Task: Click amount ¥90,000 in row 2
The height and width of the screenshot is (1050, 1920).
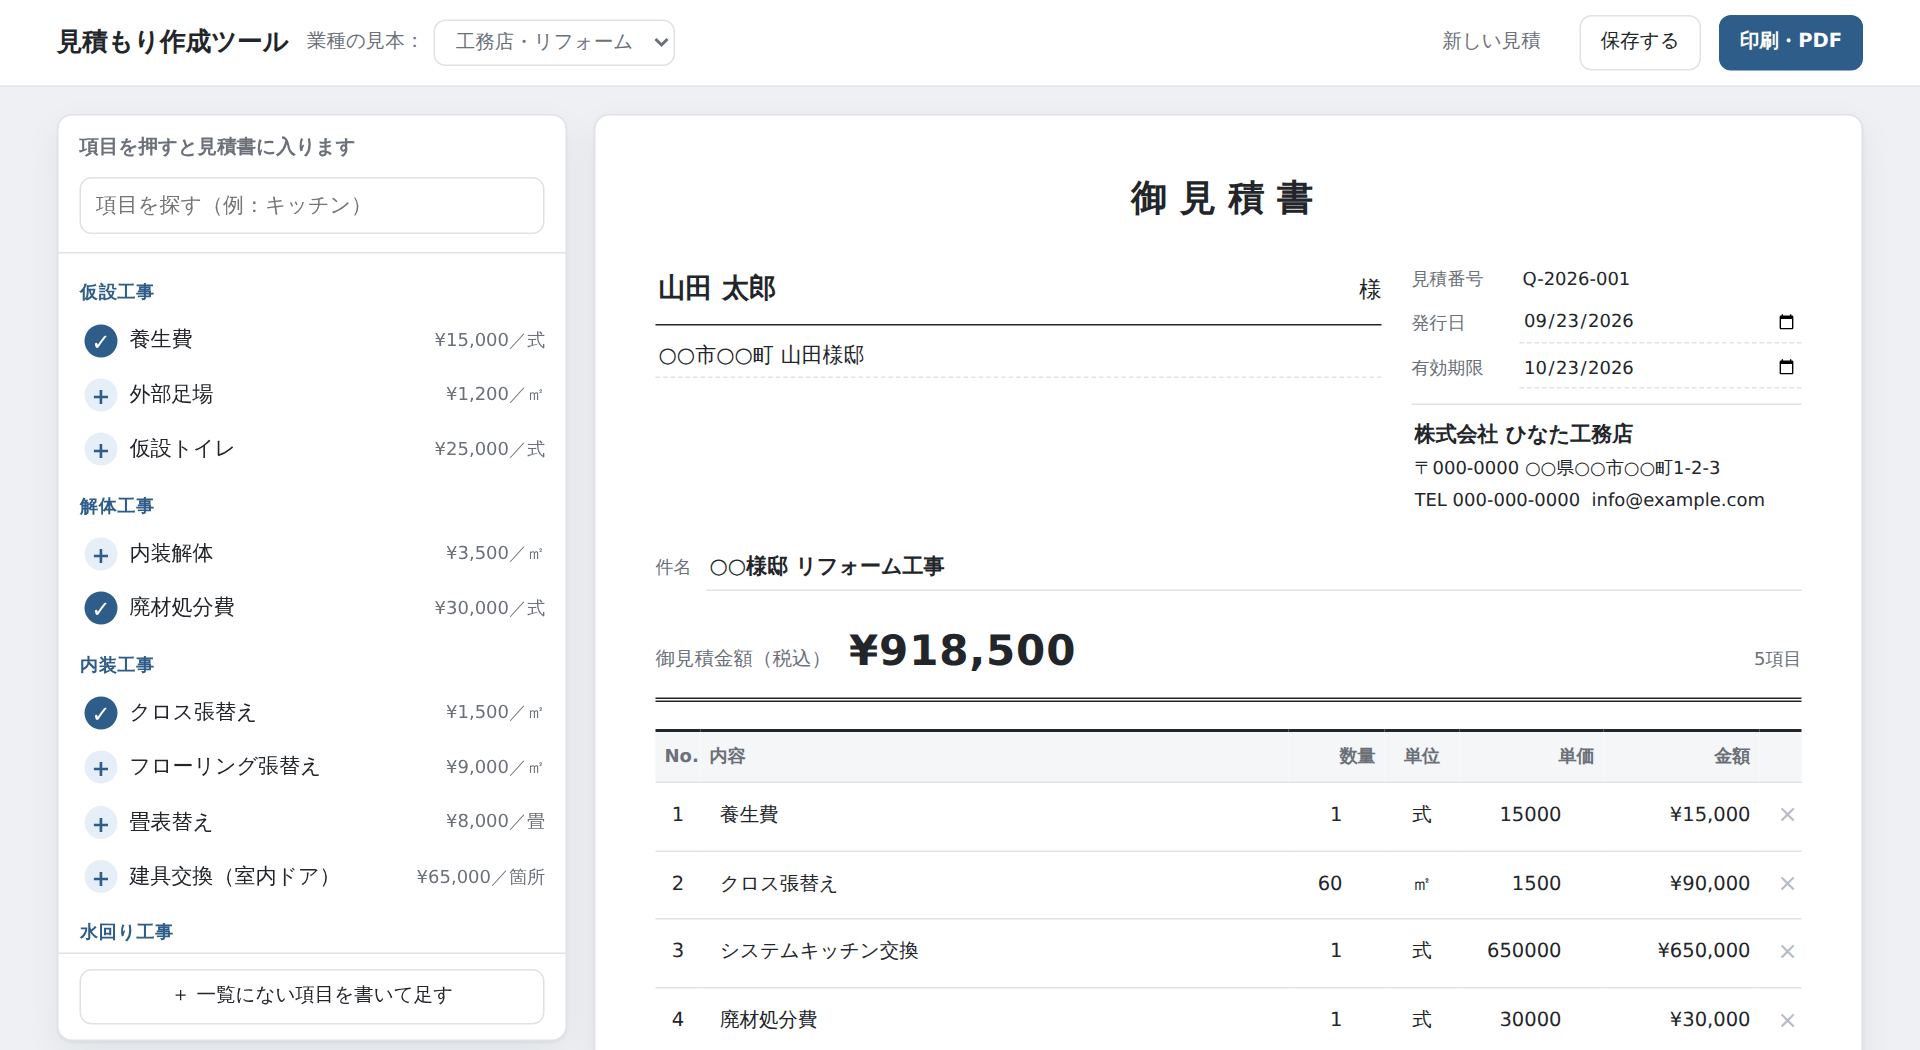Action: pos(1710,884)
